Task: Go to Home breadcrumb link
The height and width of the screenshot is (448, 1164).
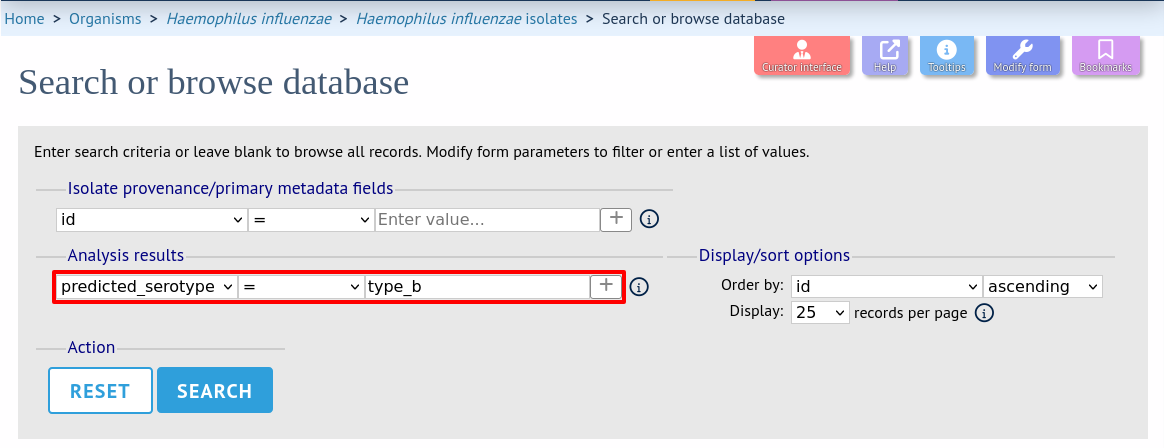Action: click(x=24, y=19)
